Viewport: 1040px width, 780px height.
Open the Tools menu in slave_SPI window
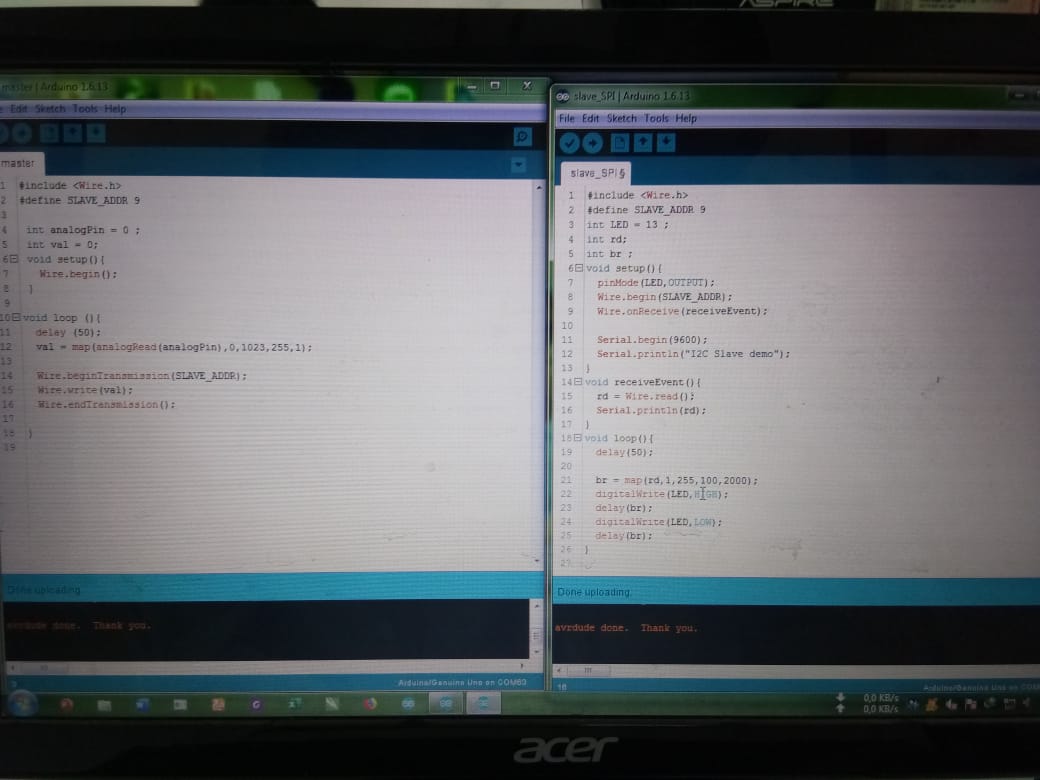(x=656, y=118)
